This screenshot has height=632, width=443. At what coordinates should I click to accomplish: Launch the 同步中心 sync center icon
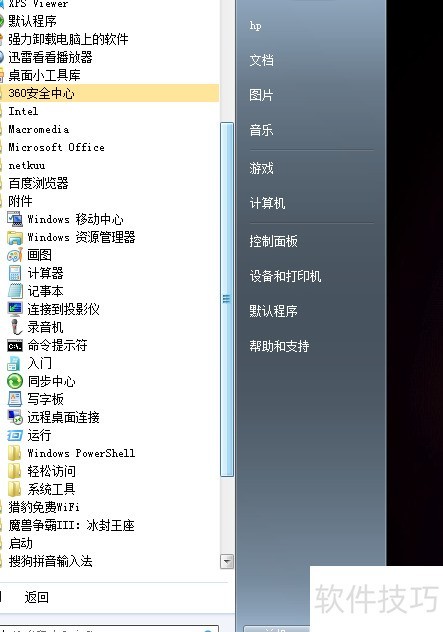(x=15, y=381)
